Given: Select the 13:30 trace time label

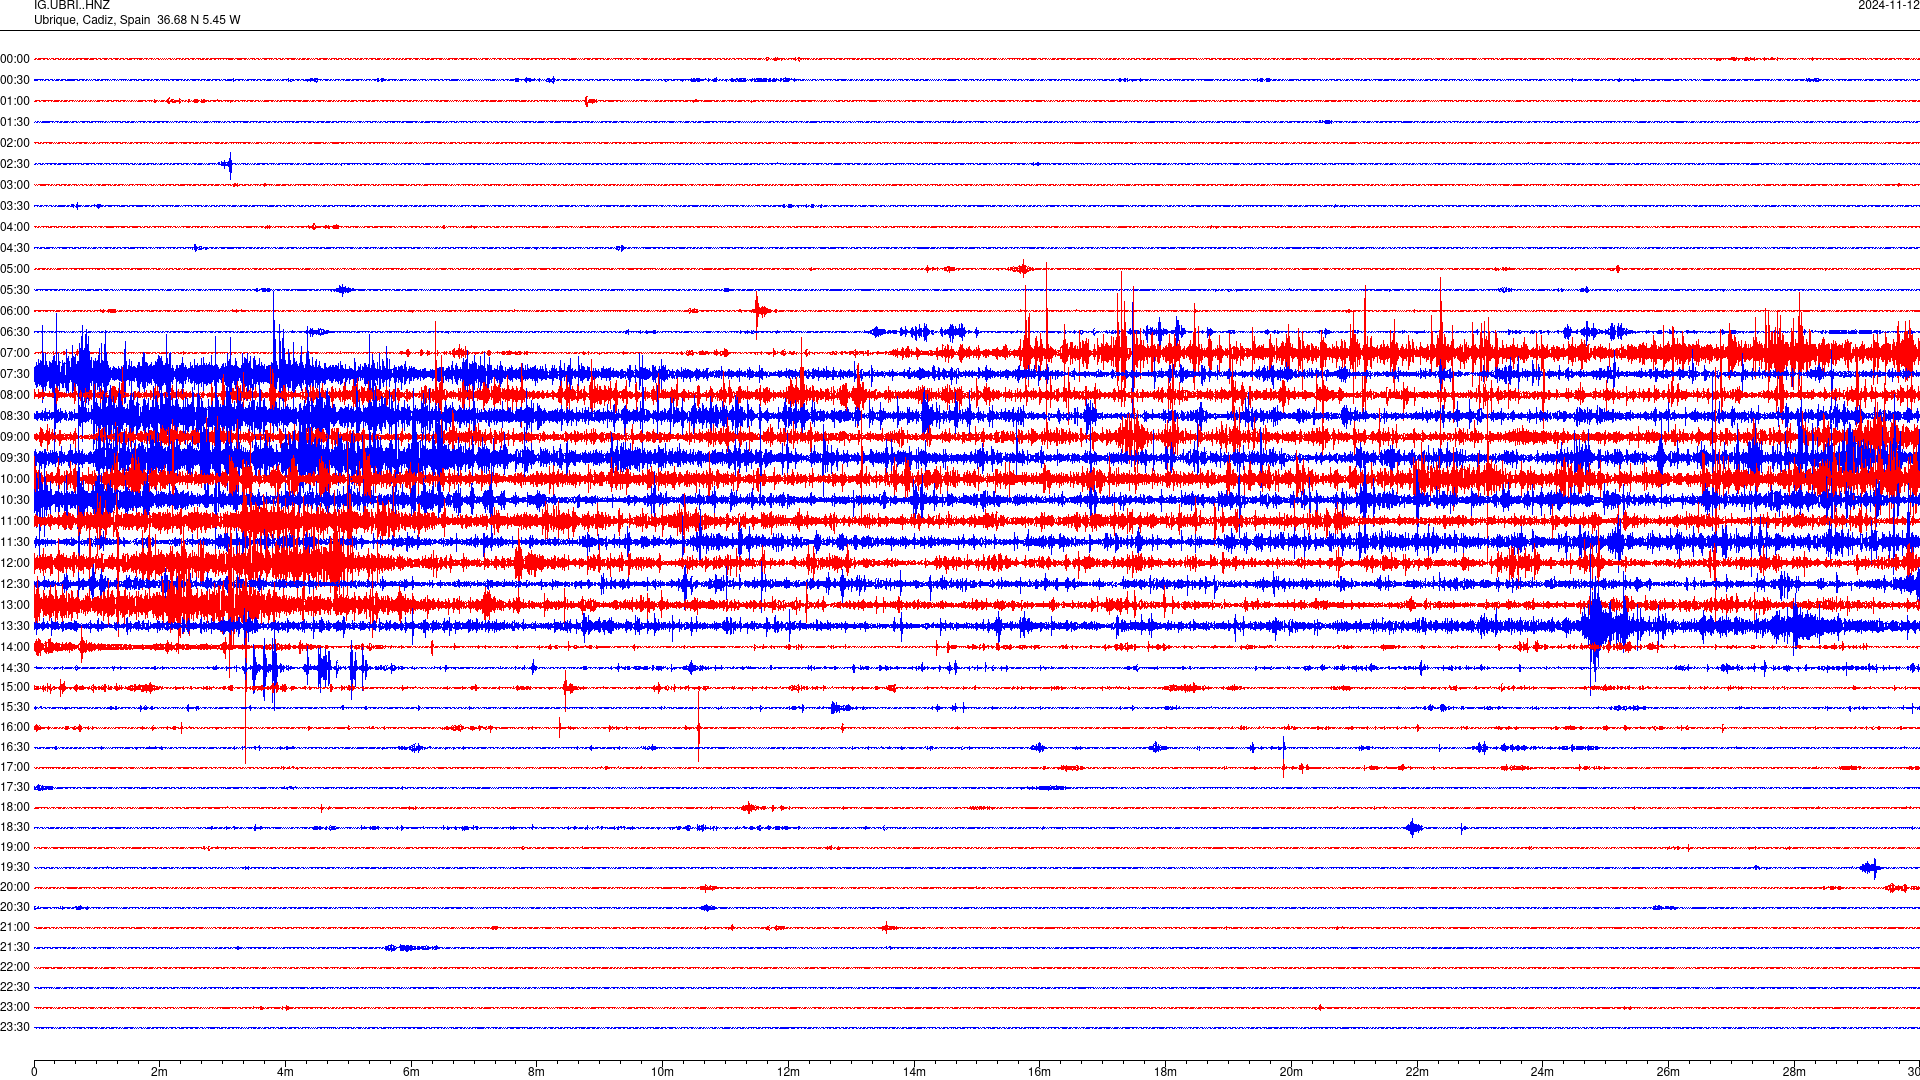Looking at the screenshot, I should coord(15,626).
